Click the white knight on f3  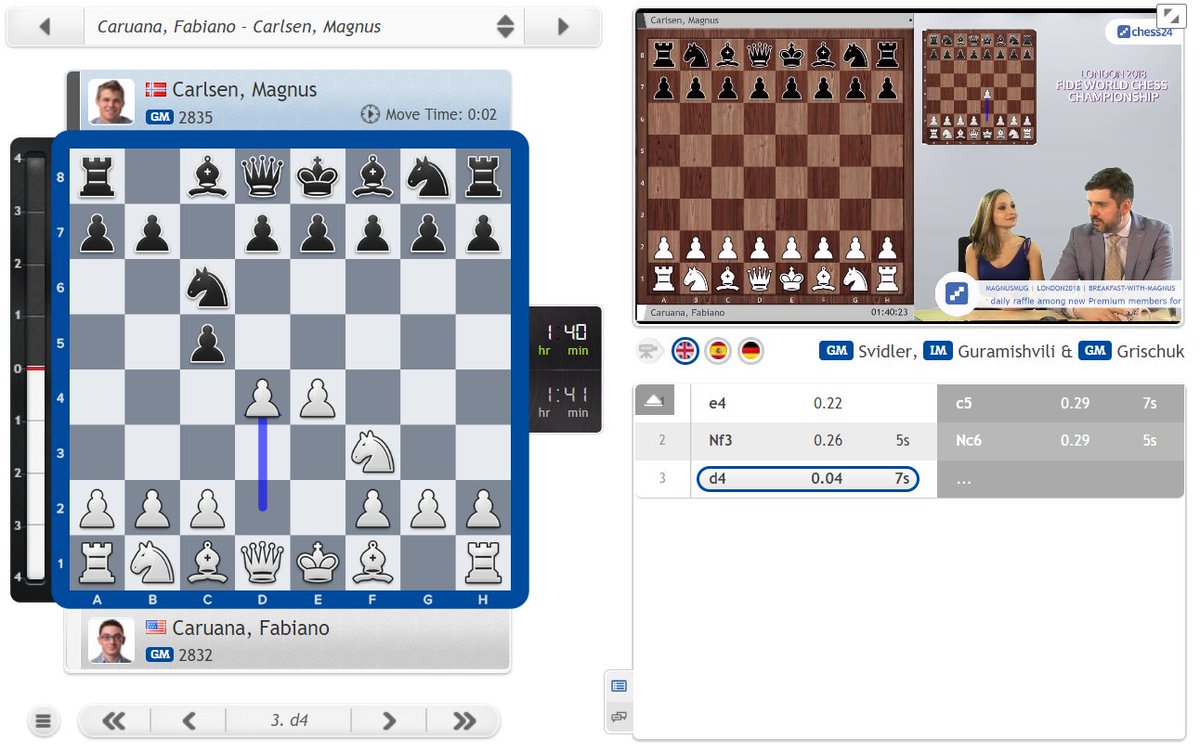[373, 452]
